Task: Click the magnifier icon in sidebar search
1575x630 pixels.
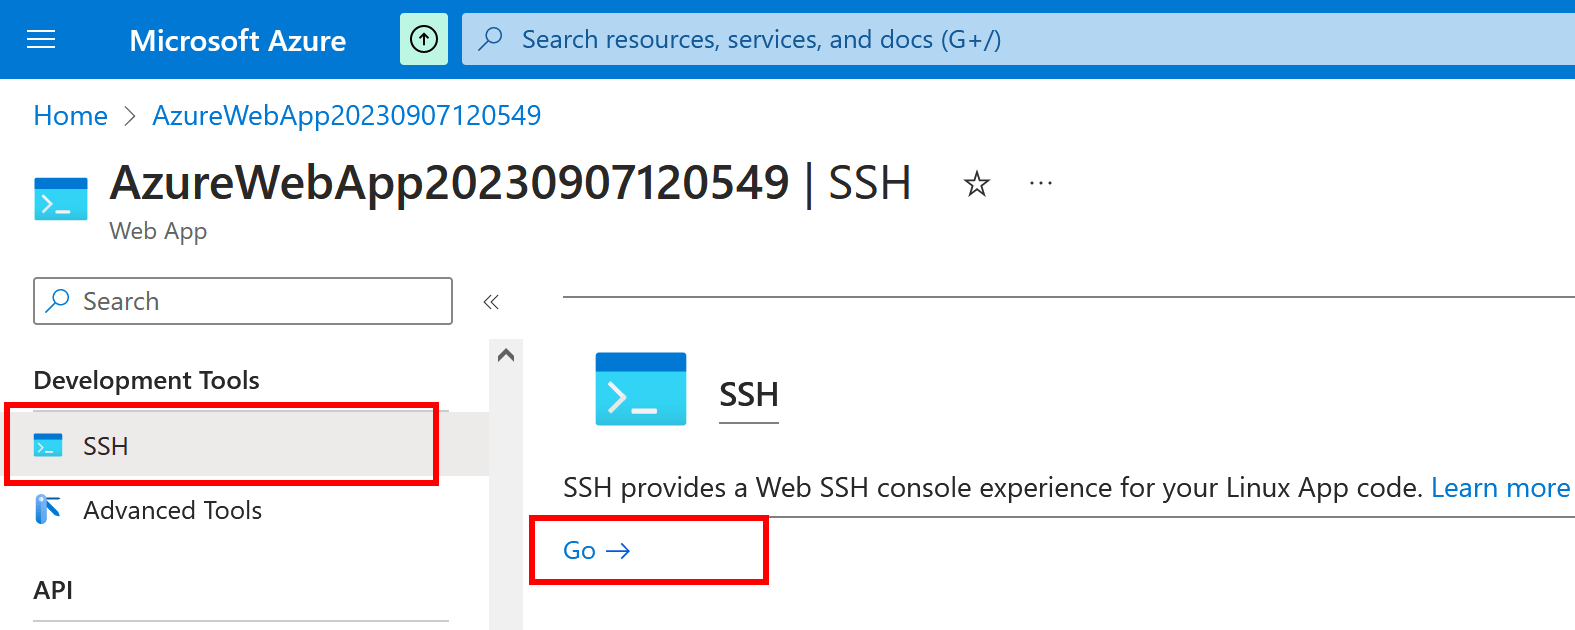Action: 58,300
